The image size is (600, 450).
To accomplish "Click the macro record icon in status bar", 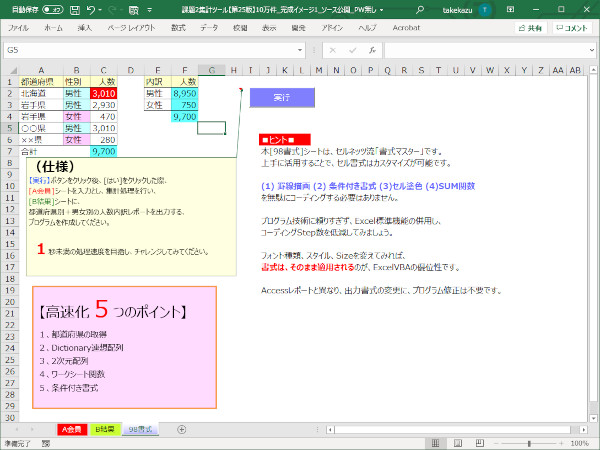I will [x=46, y=443].
